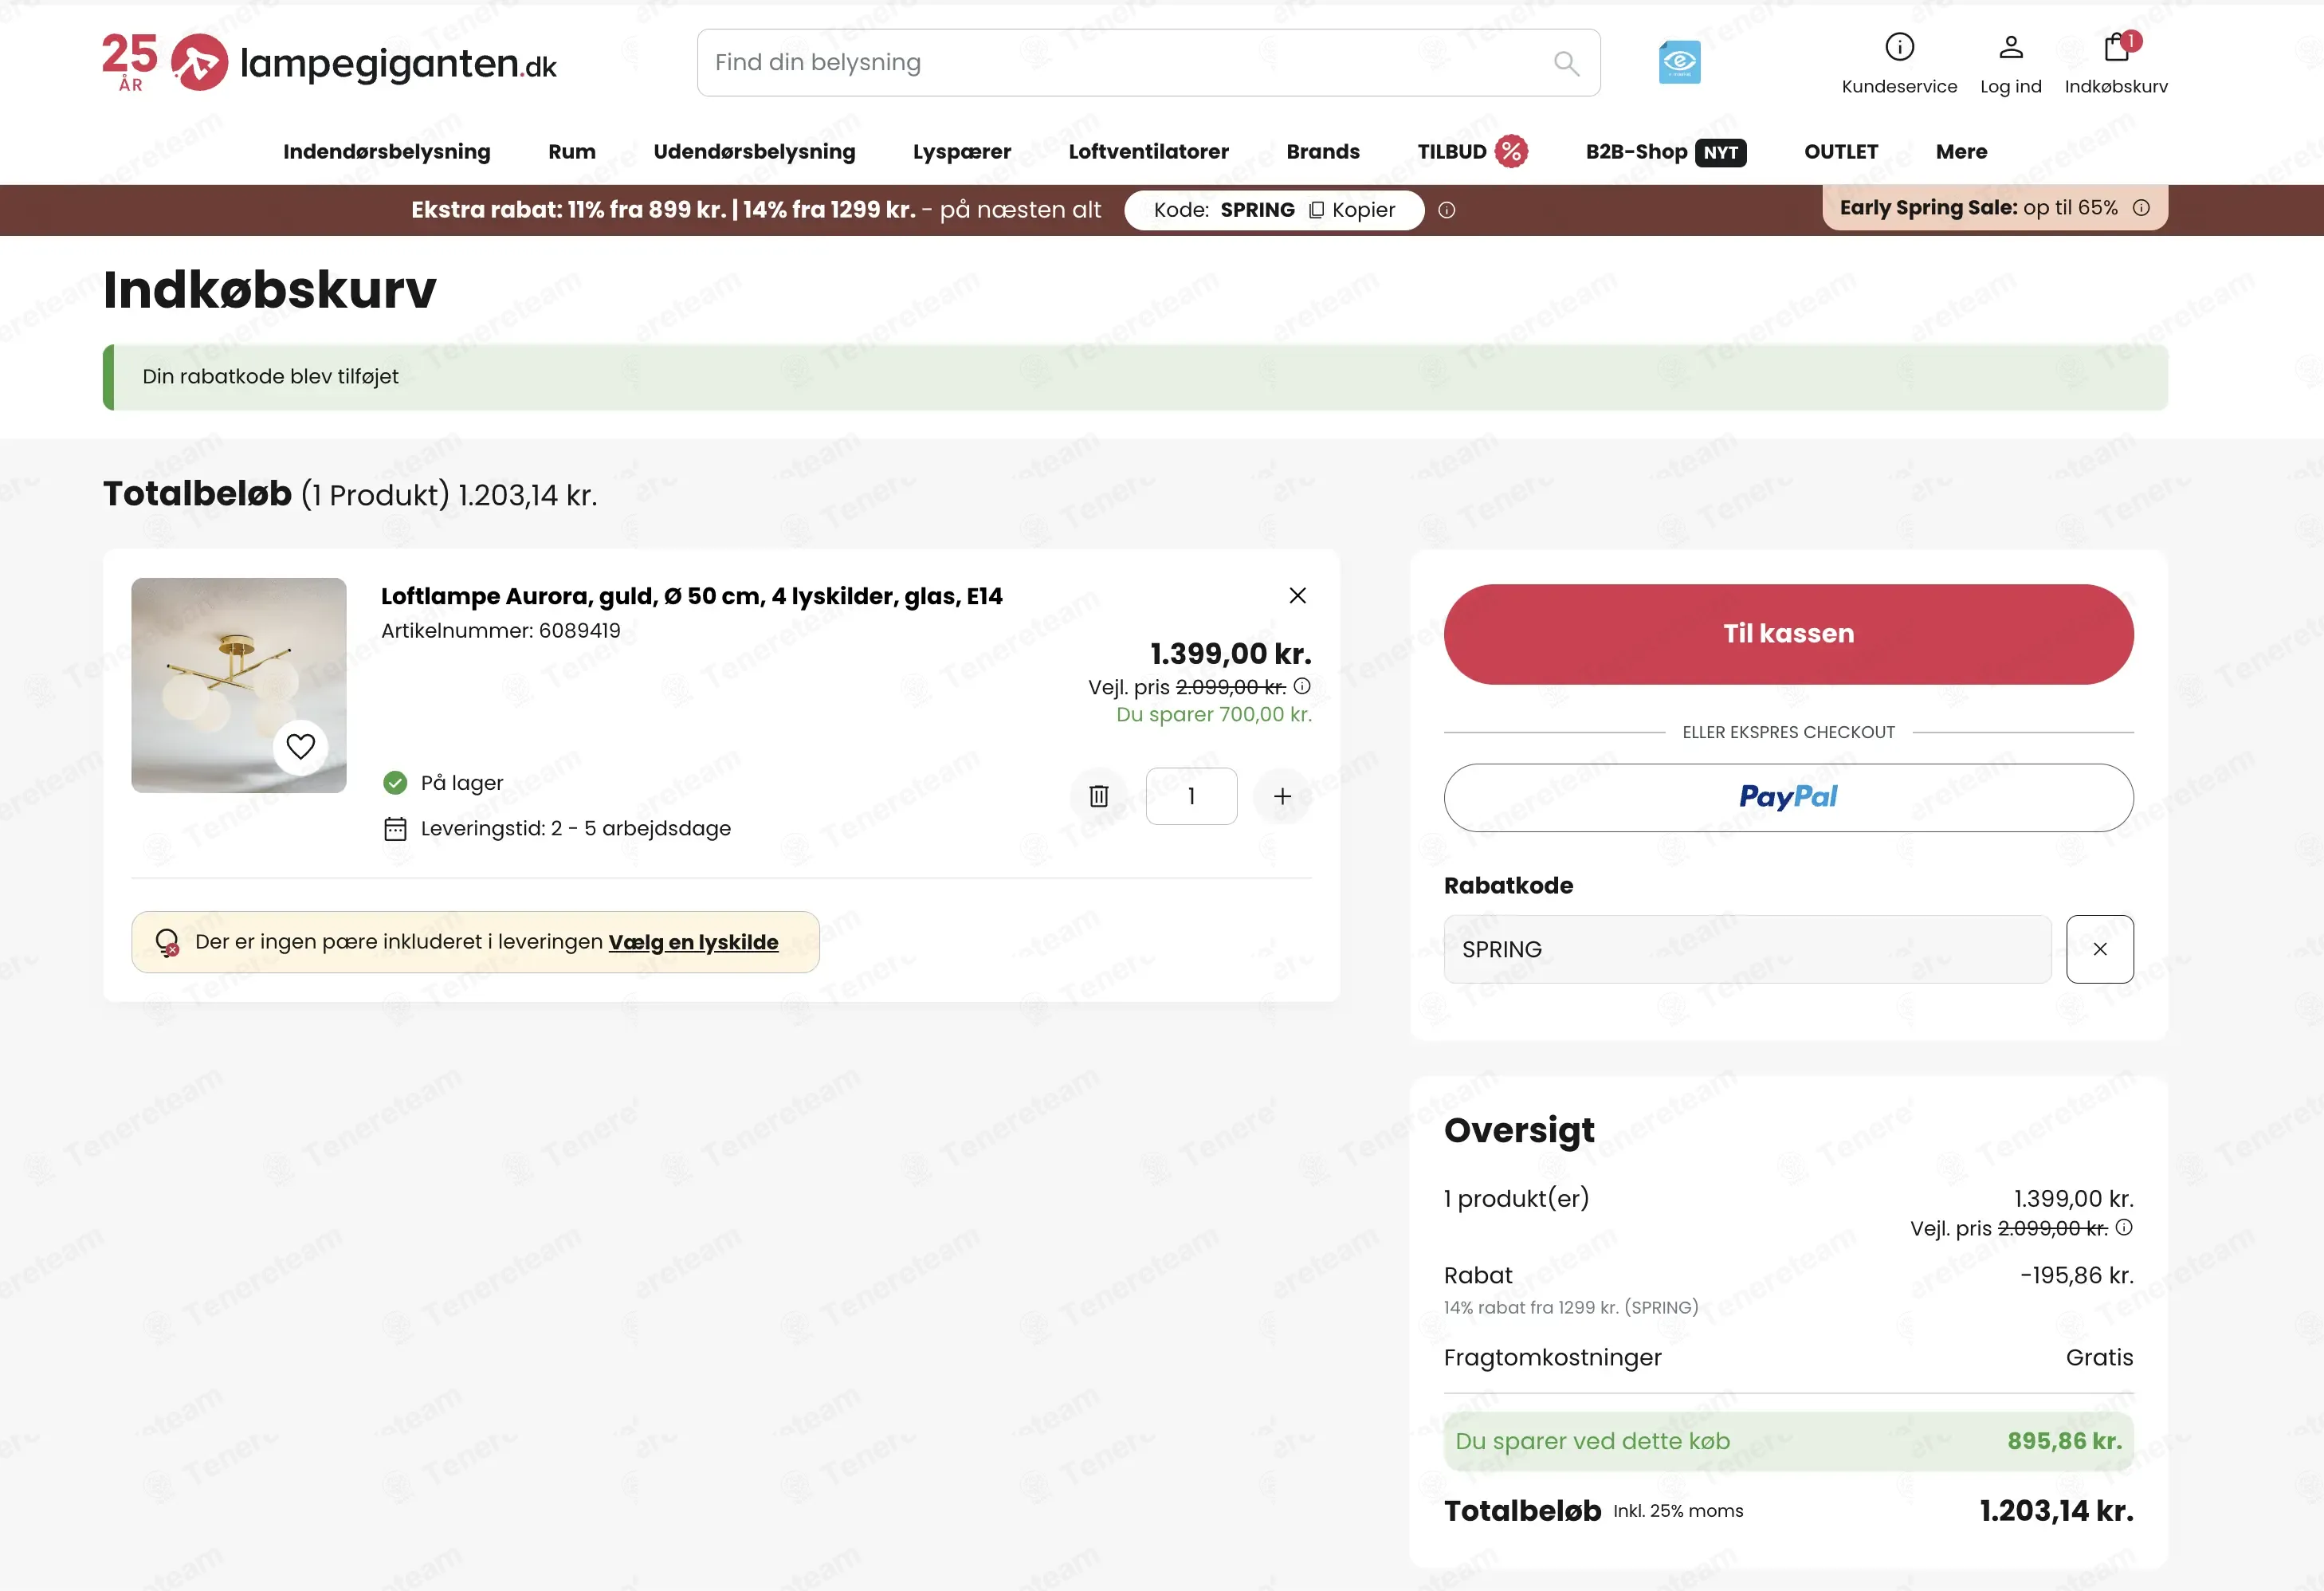Copy the SPRING code via Kopier

pos(1351,210)
